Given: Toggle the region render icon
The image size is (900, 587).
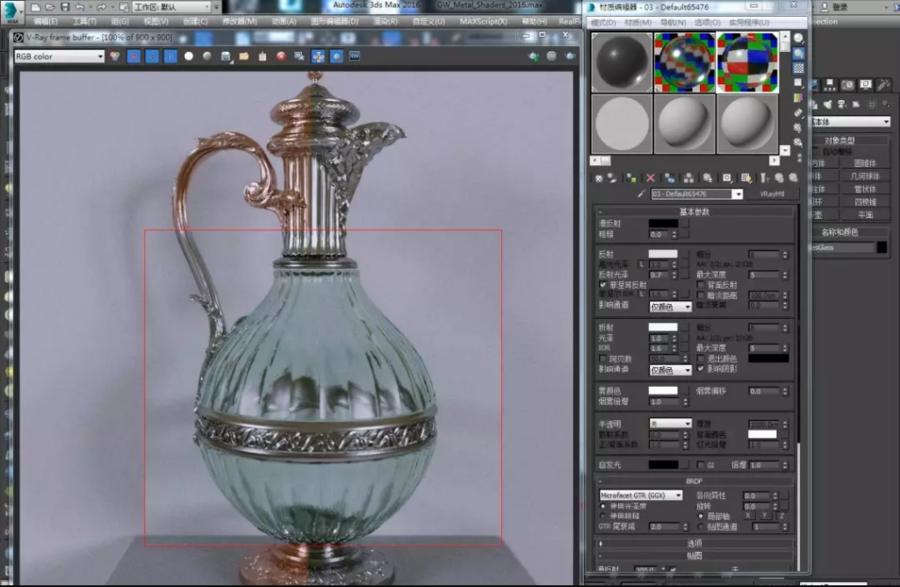Looking at the screenshot, I should pyautogui.click(x=336, y=56).
